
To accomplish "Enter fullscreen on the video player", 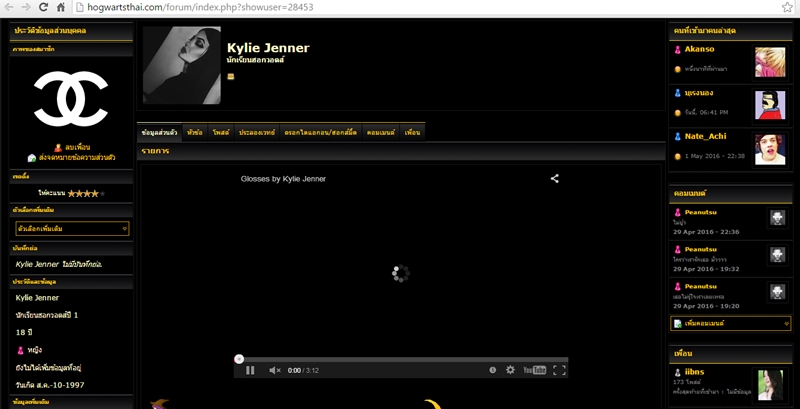I will tap(559, 370).
